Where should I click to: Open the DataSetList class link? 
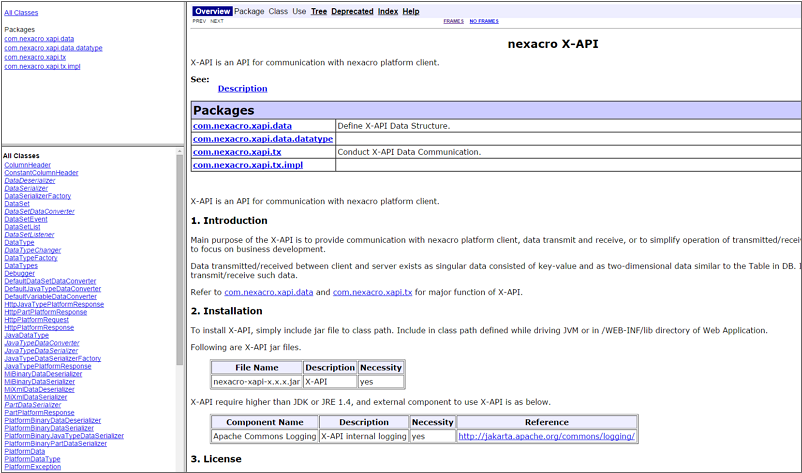tap(22, 227)
